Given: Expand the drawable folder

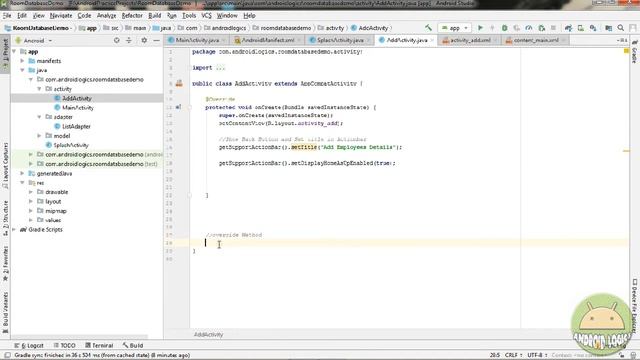Looking at the screenshot, I should click(31, 192).
